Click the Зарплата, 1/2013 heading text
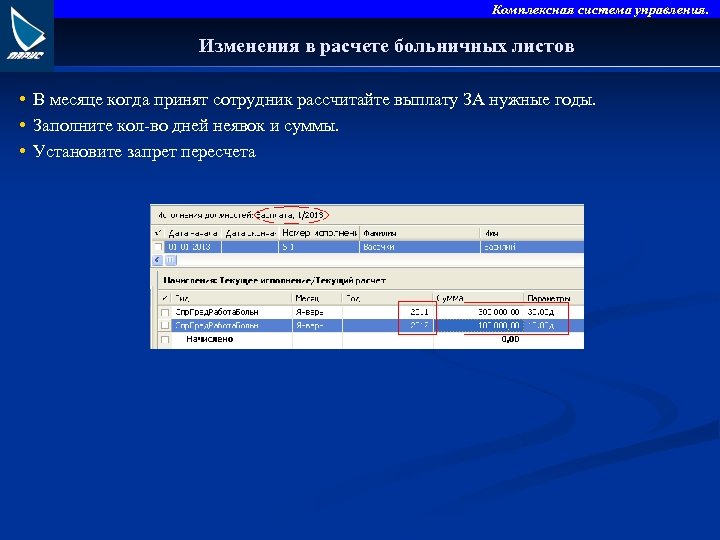Image resolution: width=720 pixels, height=540 pixels. (291, 215)
